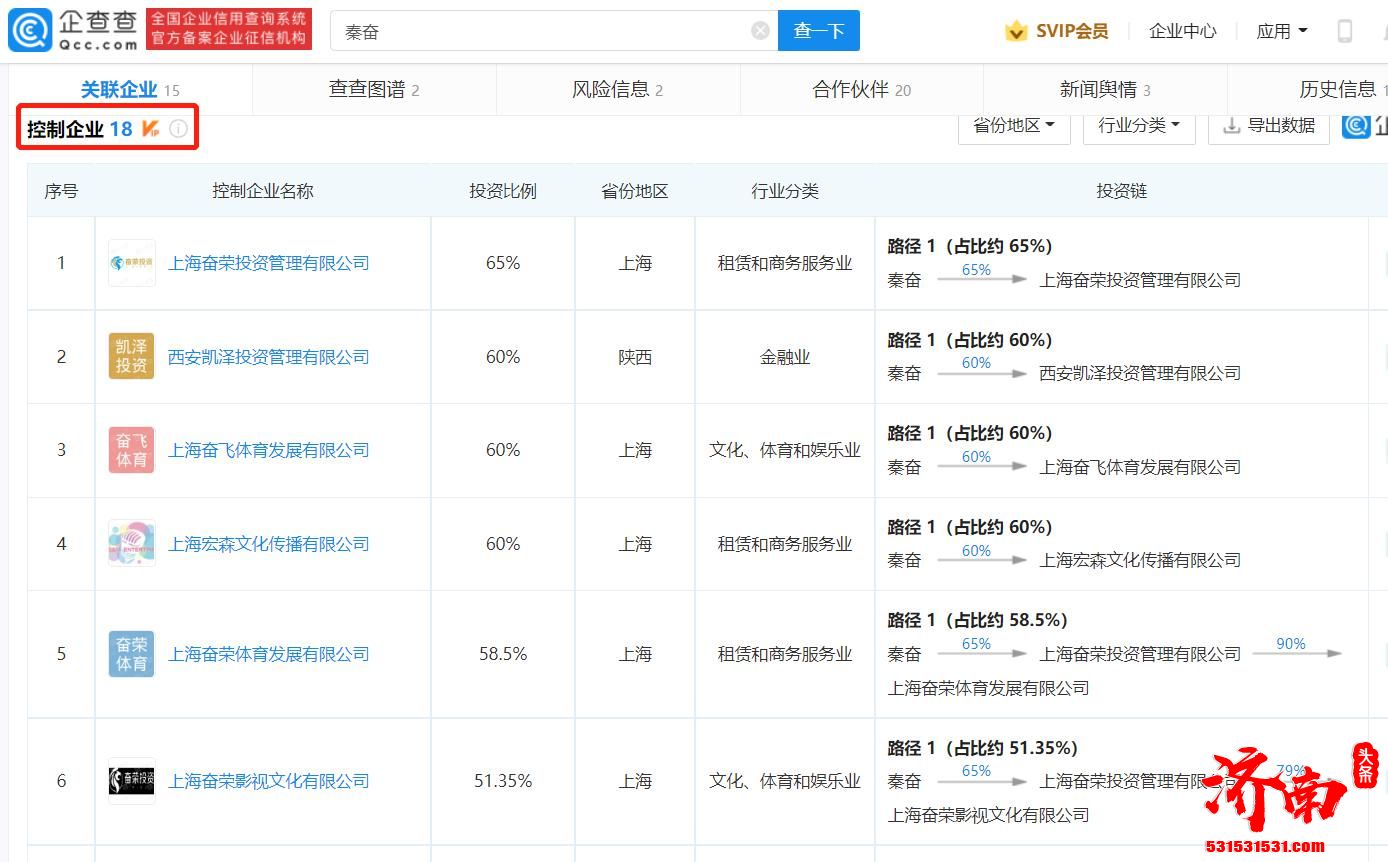Open 上海奋荣体育发展有限公司 link in row 5

(x=269, y=654)
